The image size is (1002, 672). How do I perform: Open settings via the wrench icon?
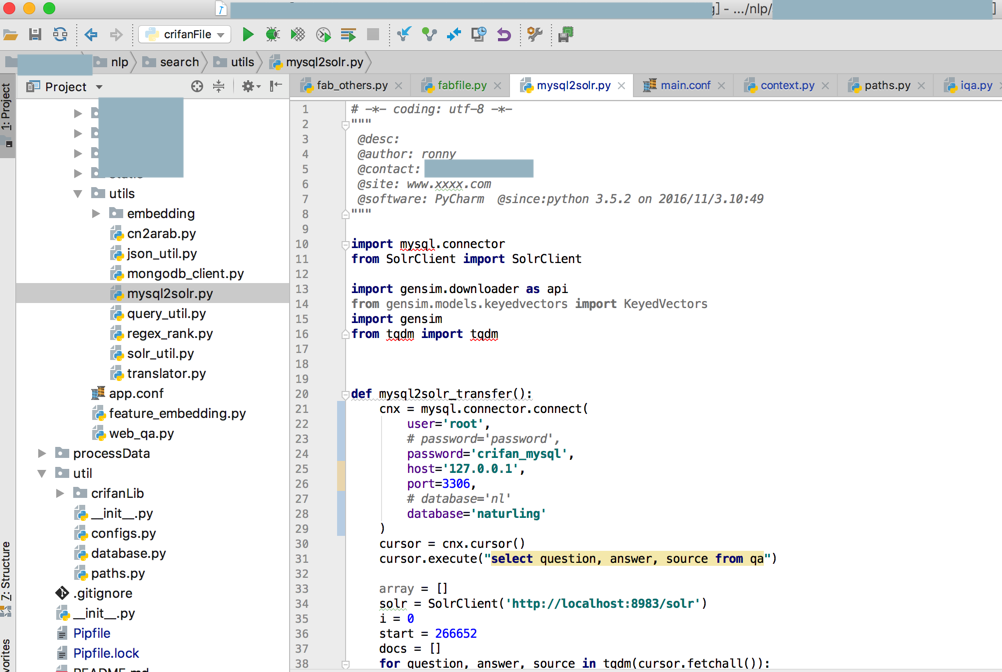535,34
